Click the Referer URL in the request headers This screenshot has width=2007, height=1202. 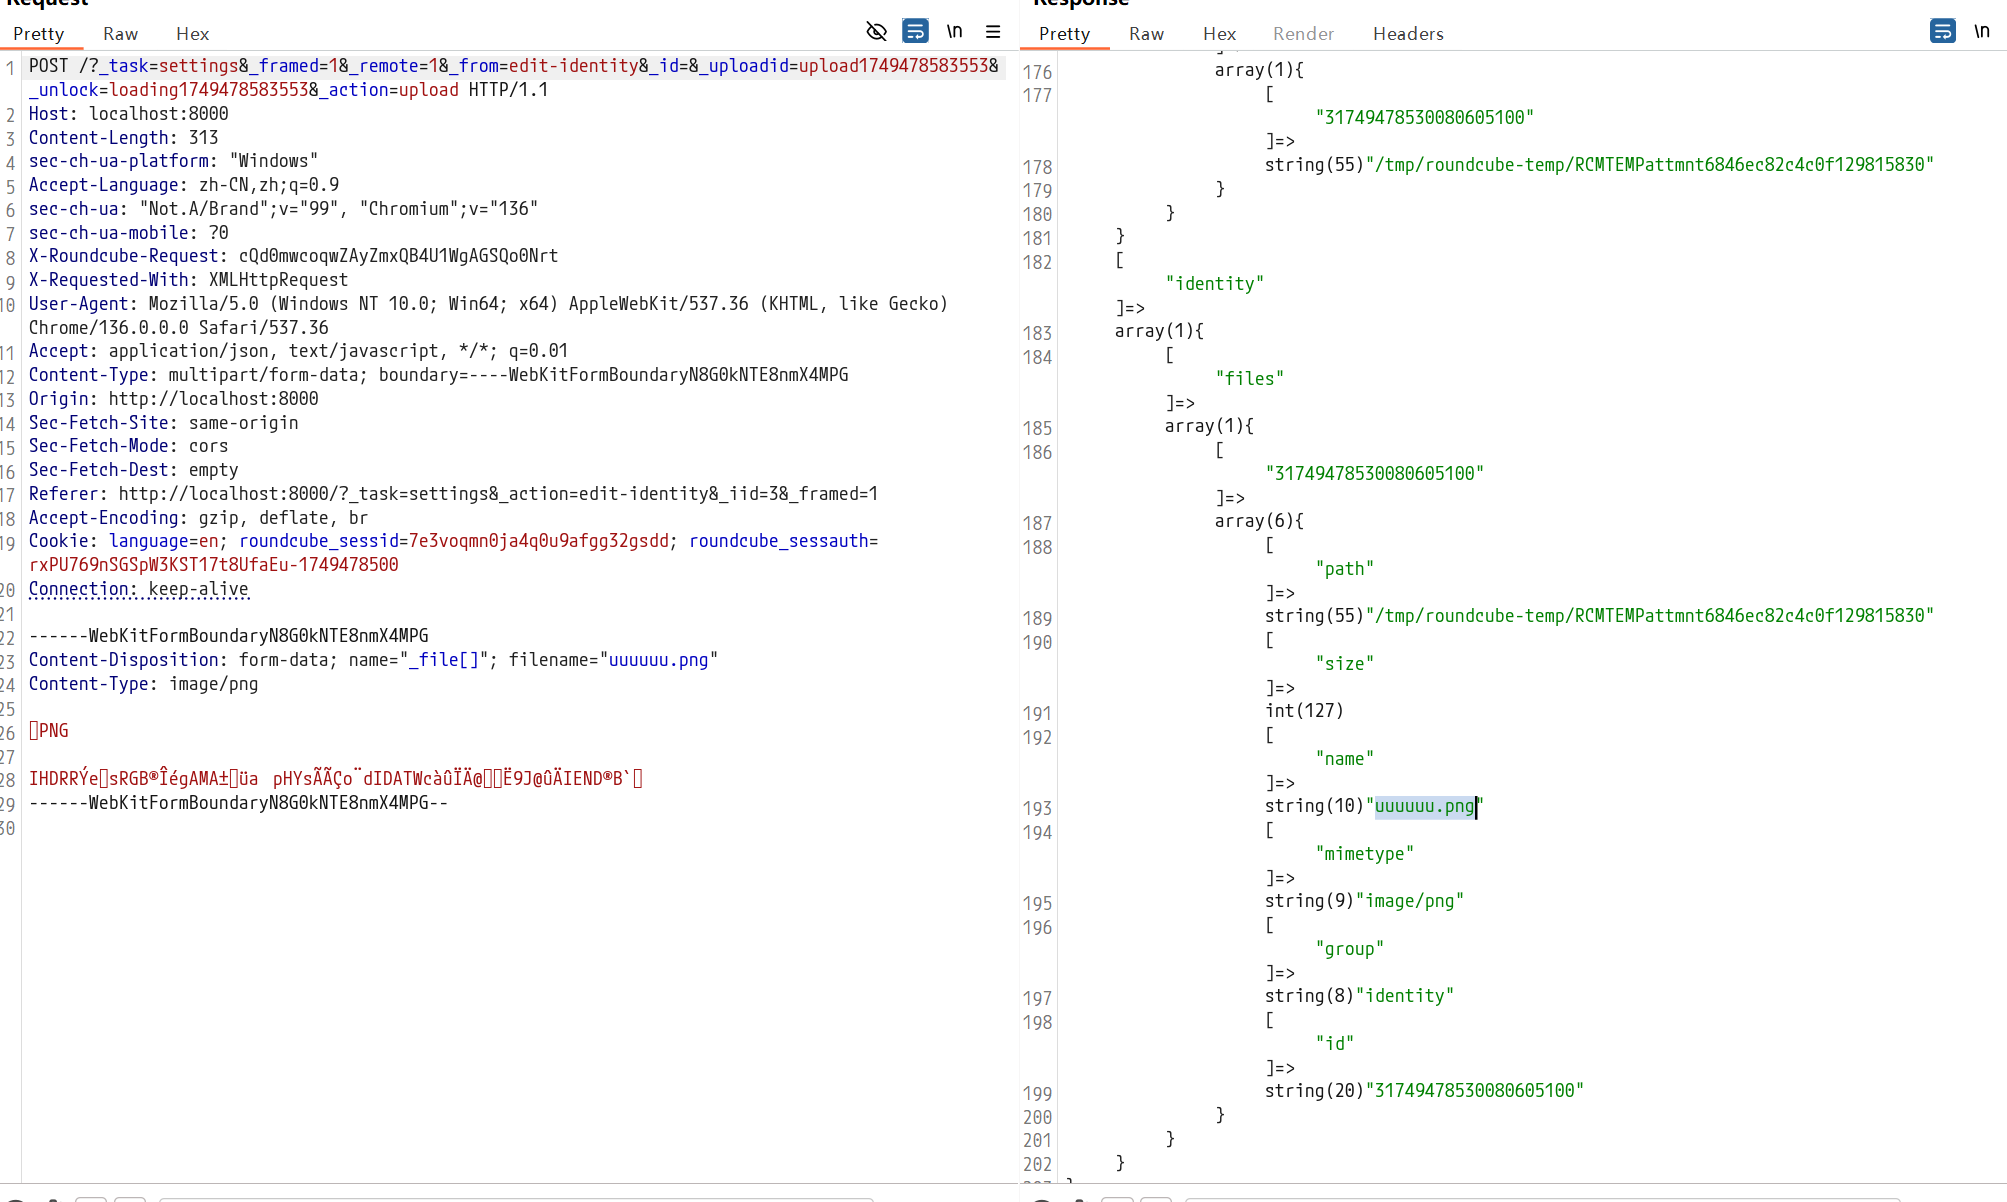[x=500, y=493]
